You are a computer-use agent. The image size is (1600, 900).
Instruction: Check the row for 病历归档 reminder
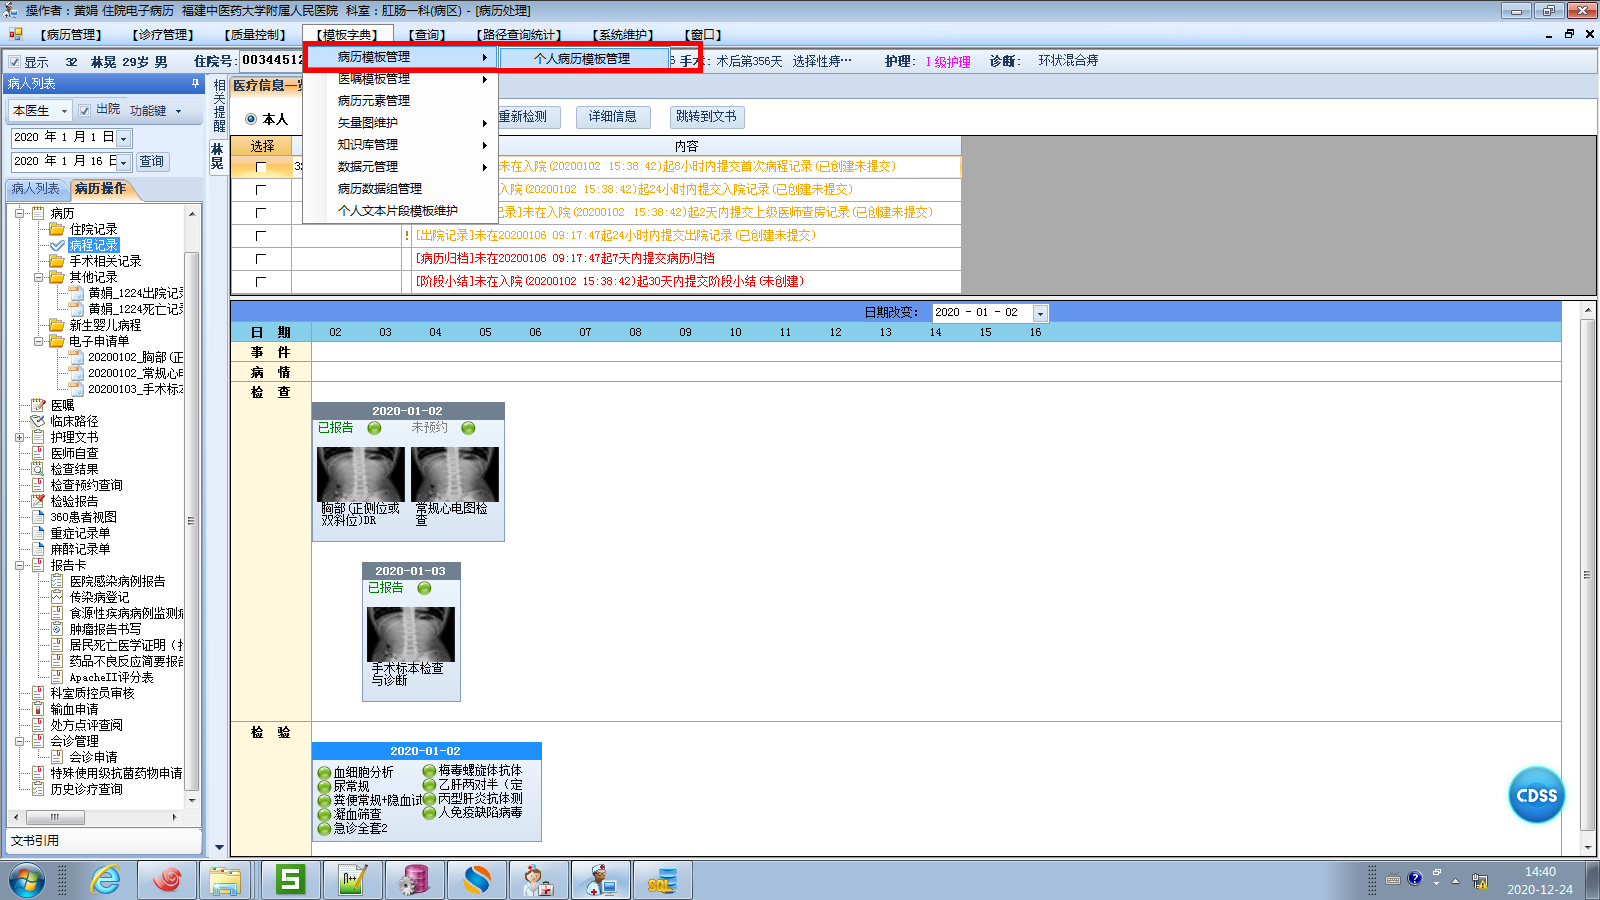(261, 259)
